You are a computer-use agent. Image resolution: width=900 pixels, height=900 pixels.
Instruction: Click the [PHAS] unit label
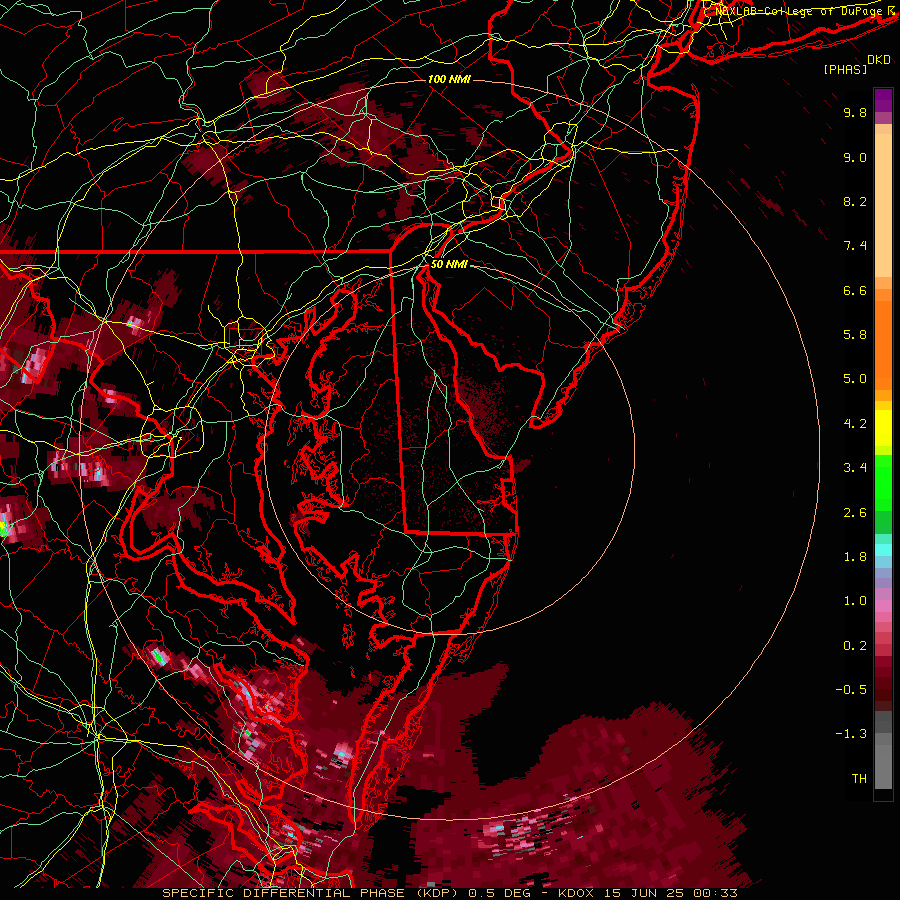click(x=845, y=69)
